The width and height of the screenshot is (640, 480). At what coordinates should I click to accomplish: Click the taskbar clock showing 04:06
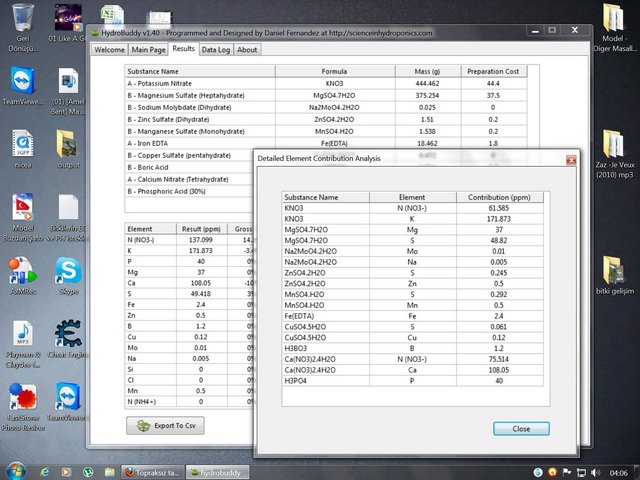click(x=618, y=473)
